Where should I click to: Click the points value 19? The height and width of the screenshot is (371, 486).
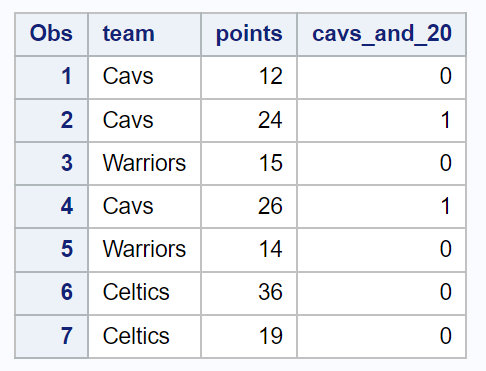coord(249,336)
